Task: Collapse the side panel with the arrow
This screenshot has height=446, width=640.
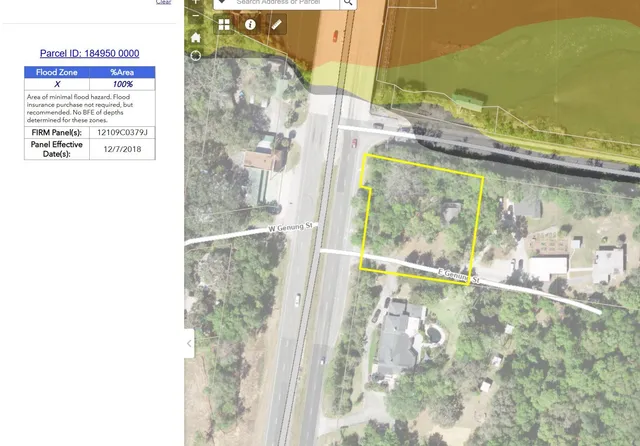Action: coord(190,344)
